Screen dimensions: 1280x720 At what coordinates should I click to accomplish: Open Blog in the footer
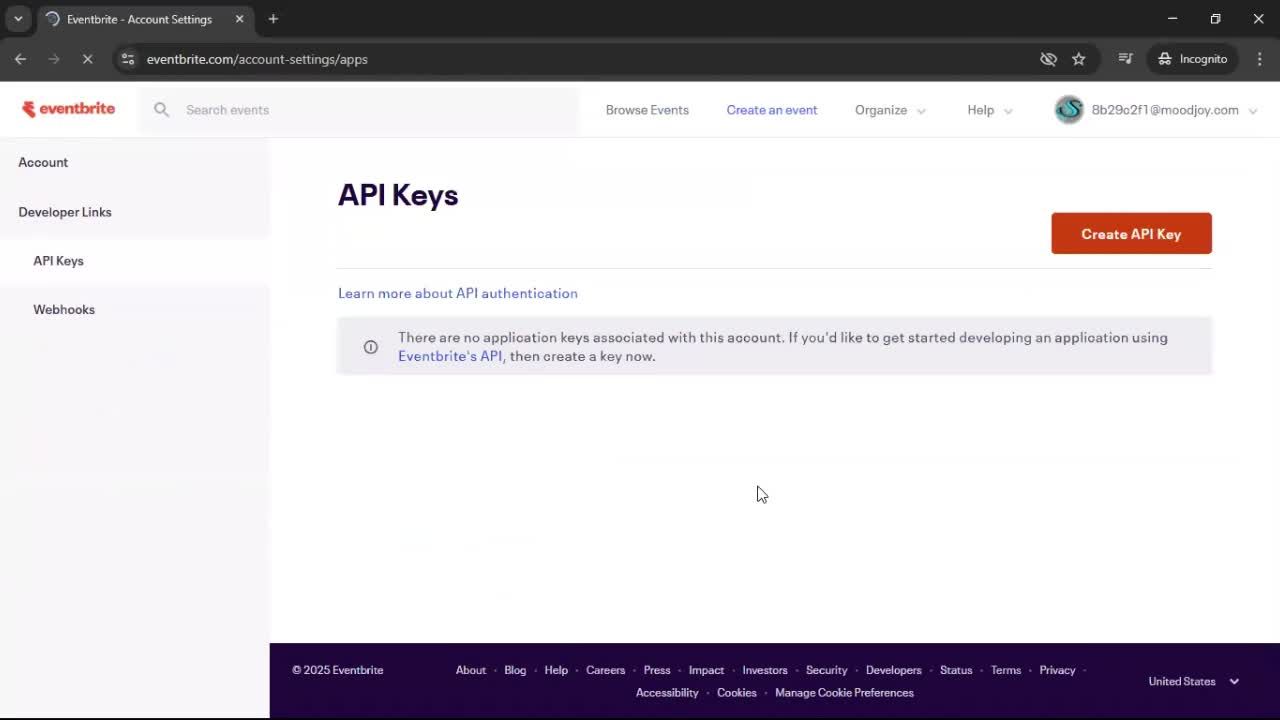[515, 670]
